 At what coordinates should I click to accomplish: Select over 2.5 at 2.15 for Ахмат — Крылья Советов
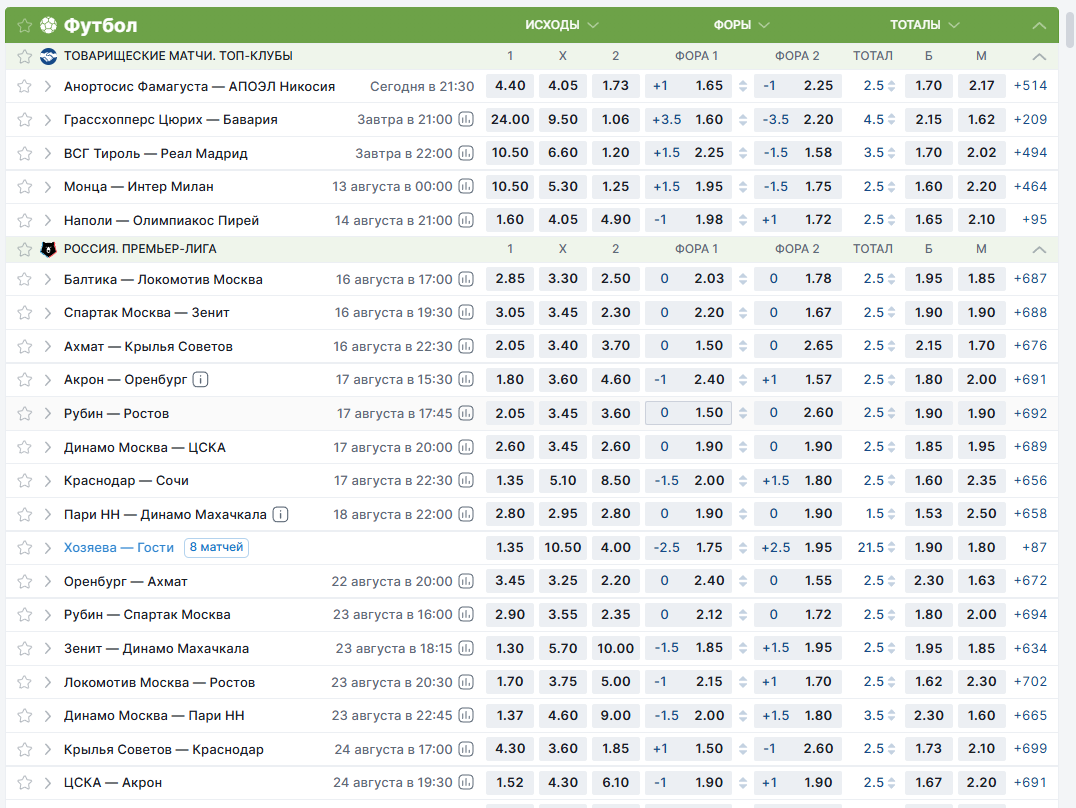[x=928, y=346]
